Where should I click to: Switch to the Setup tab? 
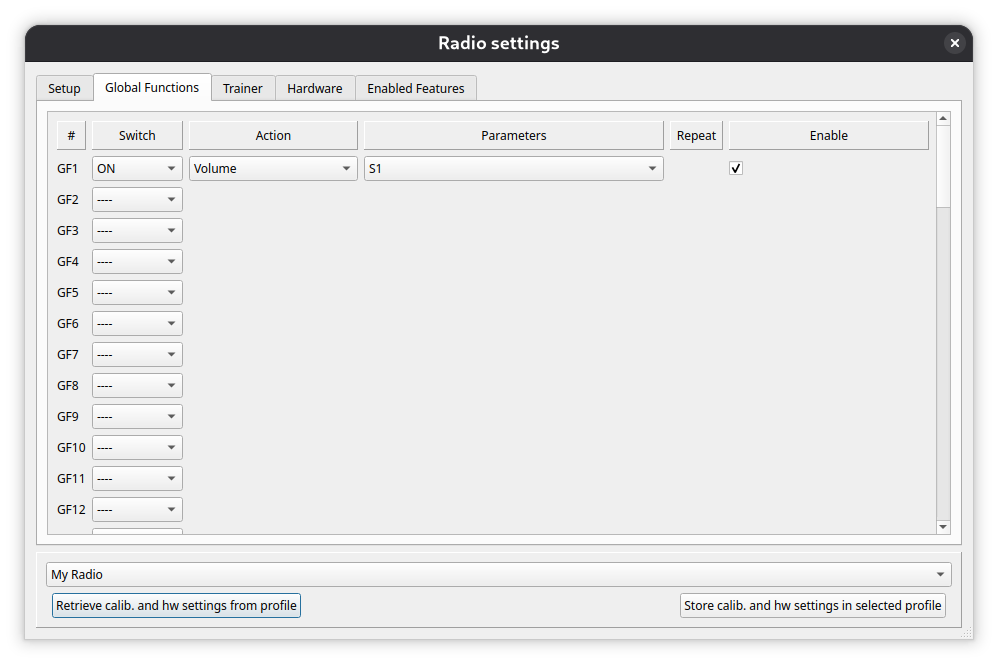64,89
